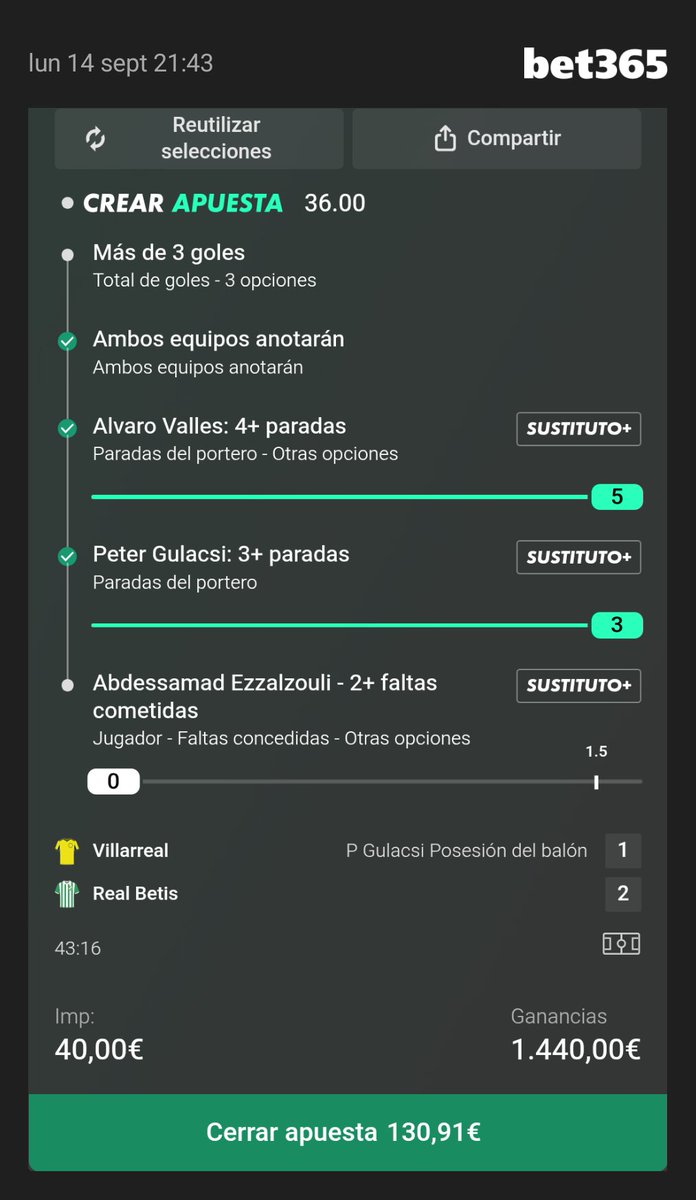This screenshot has width=696, height=1200.
Task: Click green check beside Peter Gulacsi selection
Action: click(67, 556)
